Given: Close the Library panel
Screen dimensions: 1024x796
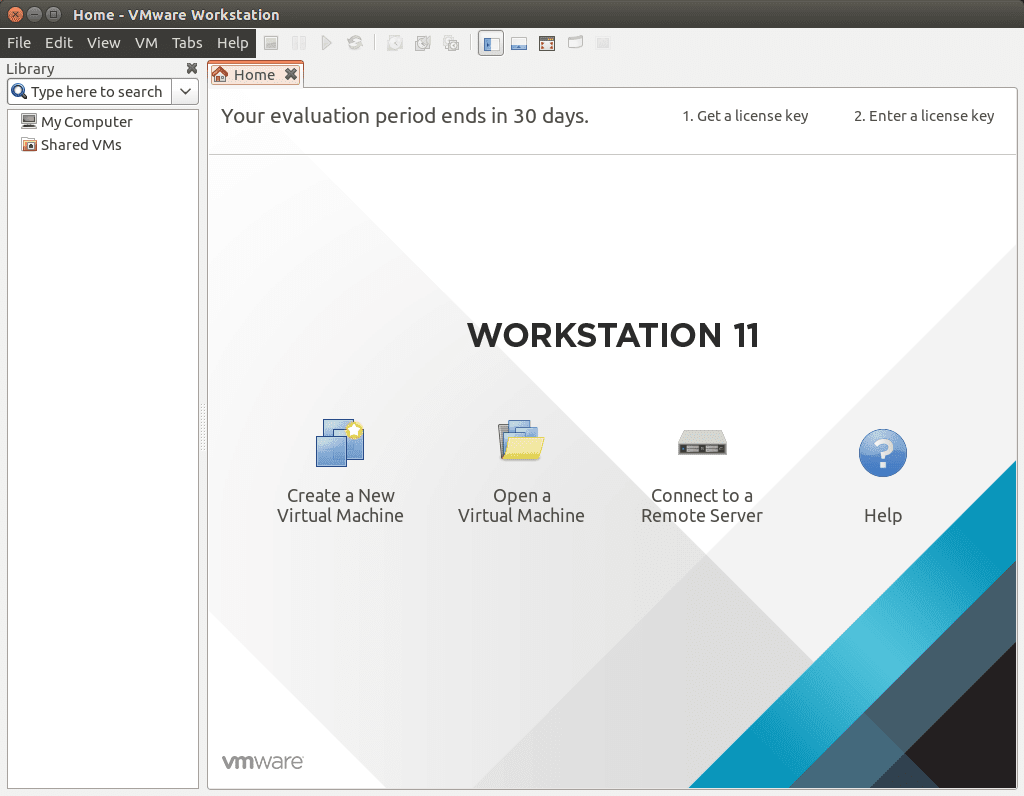Looking at the screenshot, I should 191,68.
